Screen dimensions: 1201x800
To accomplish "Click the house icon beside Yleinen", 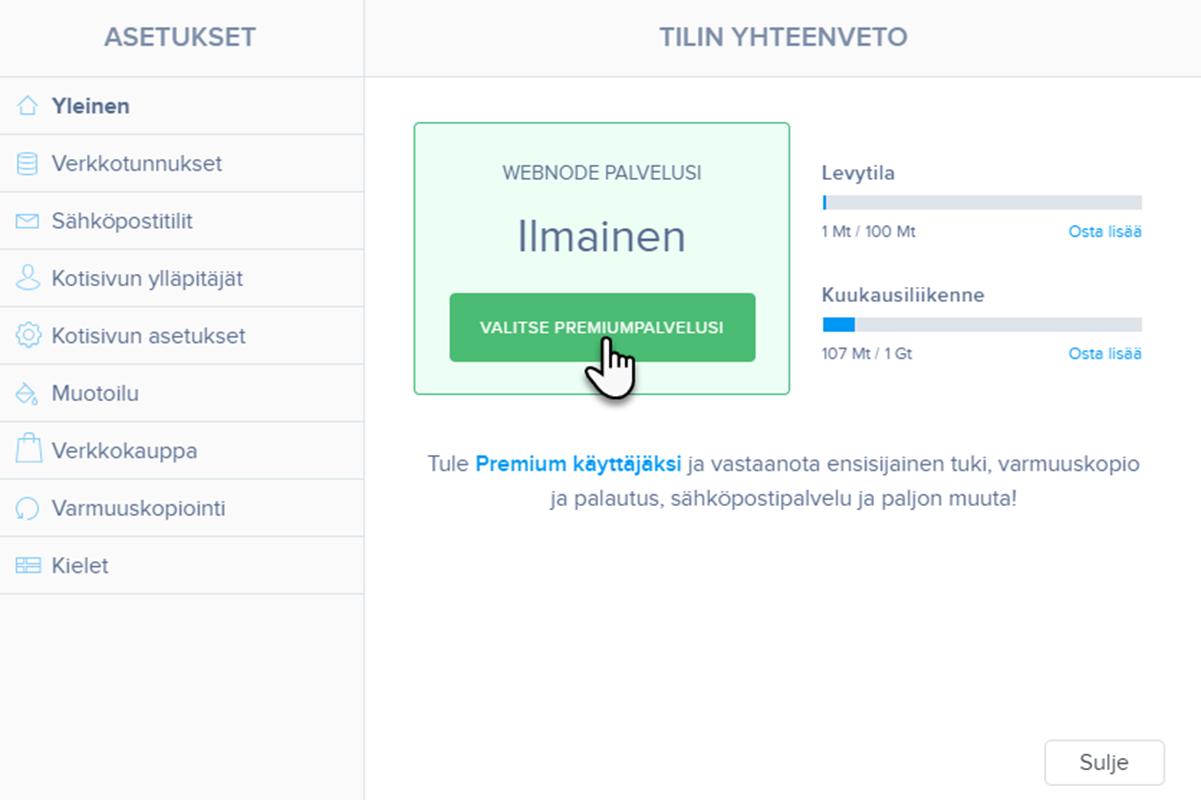I will click(27, 106).
